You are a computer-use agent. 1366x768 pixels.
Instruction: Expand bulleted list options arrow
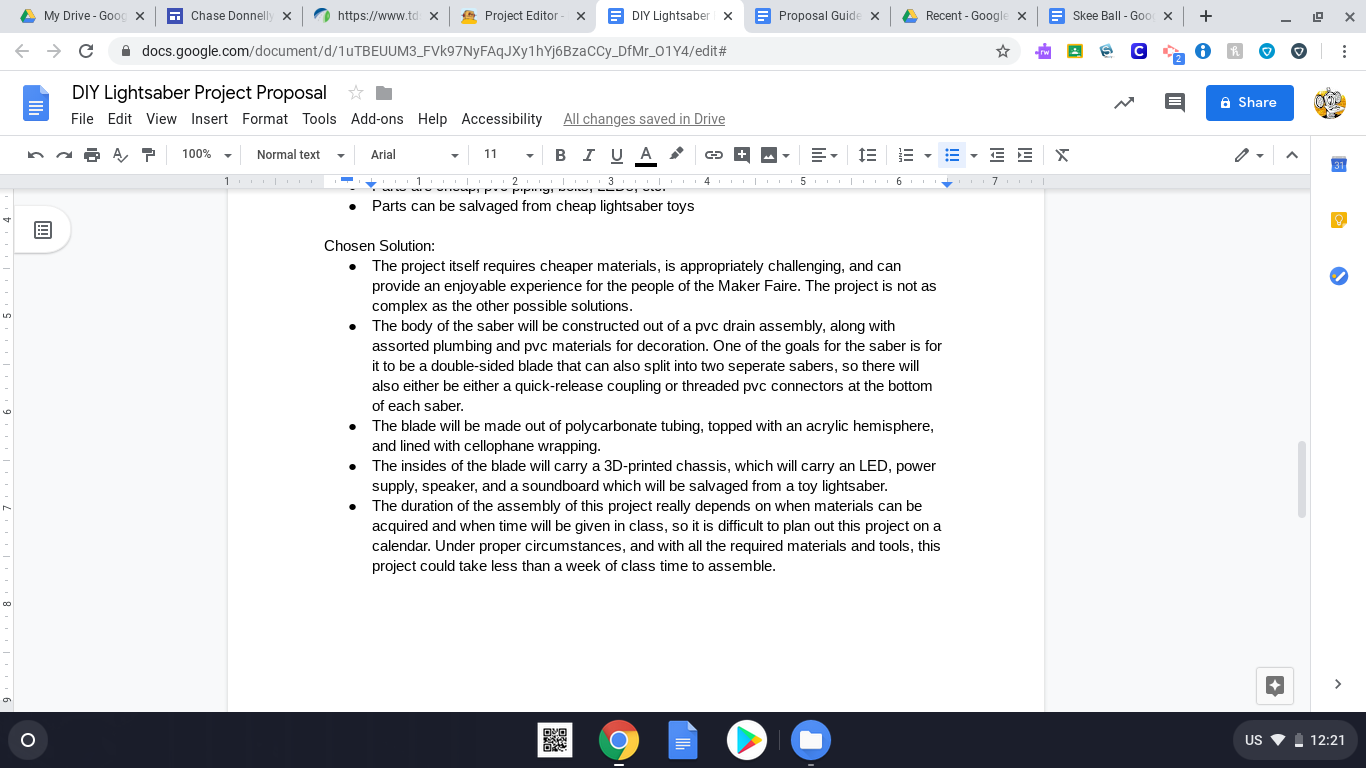tap(974, 155)
